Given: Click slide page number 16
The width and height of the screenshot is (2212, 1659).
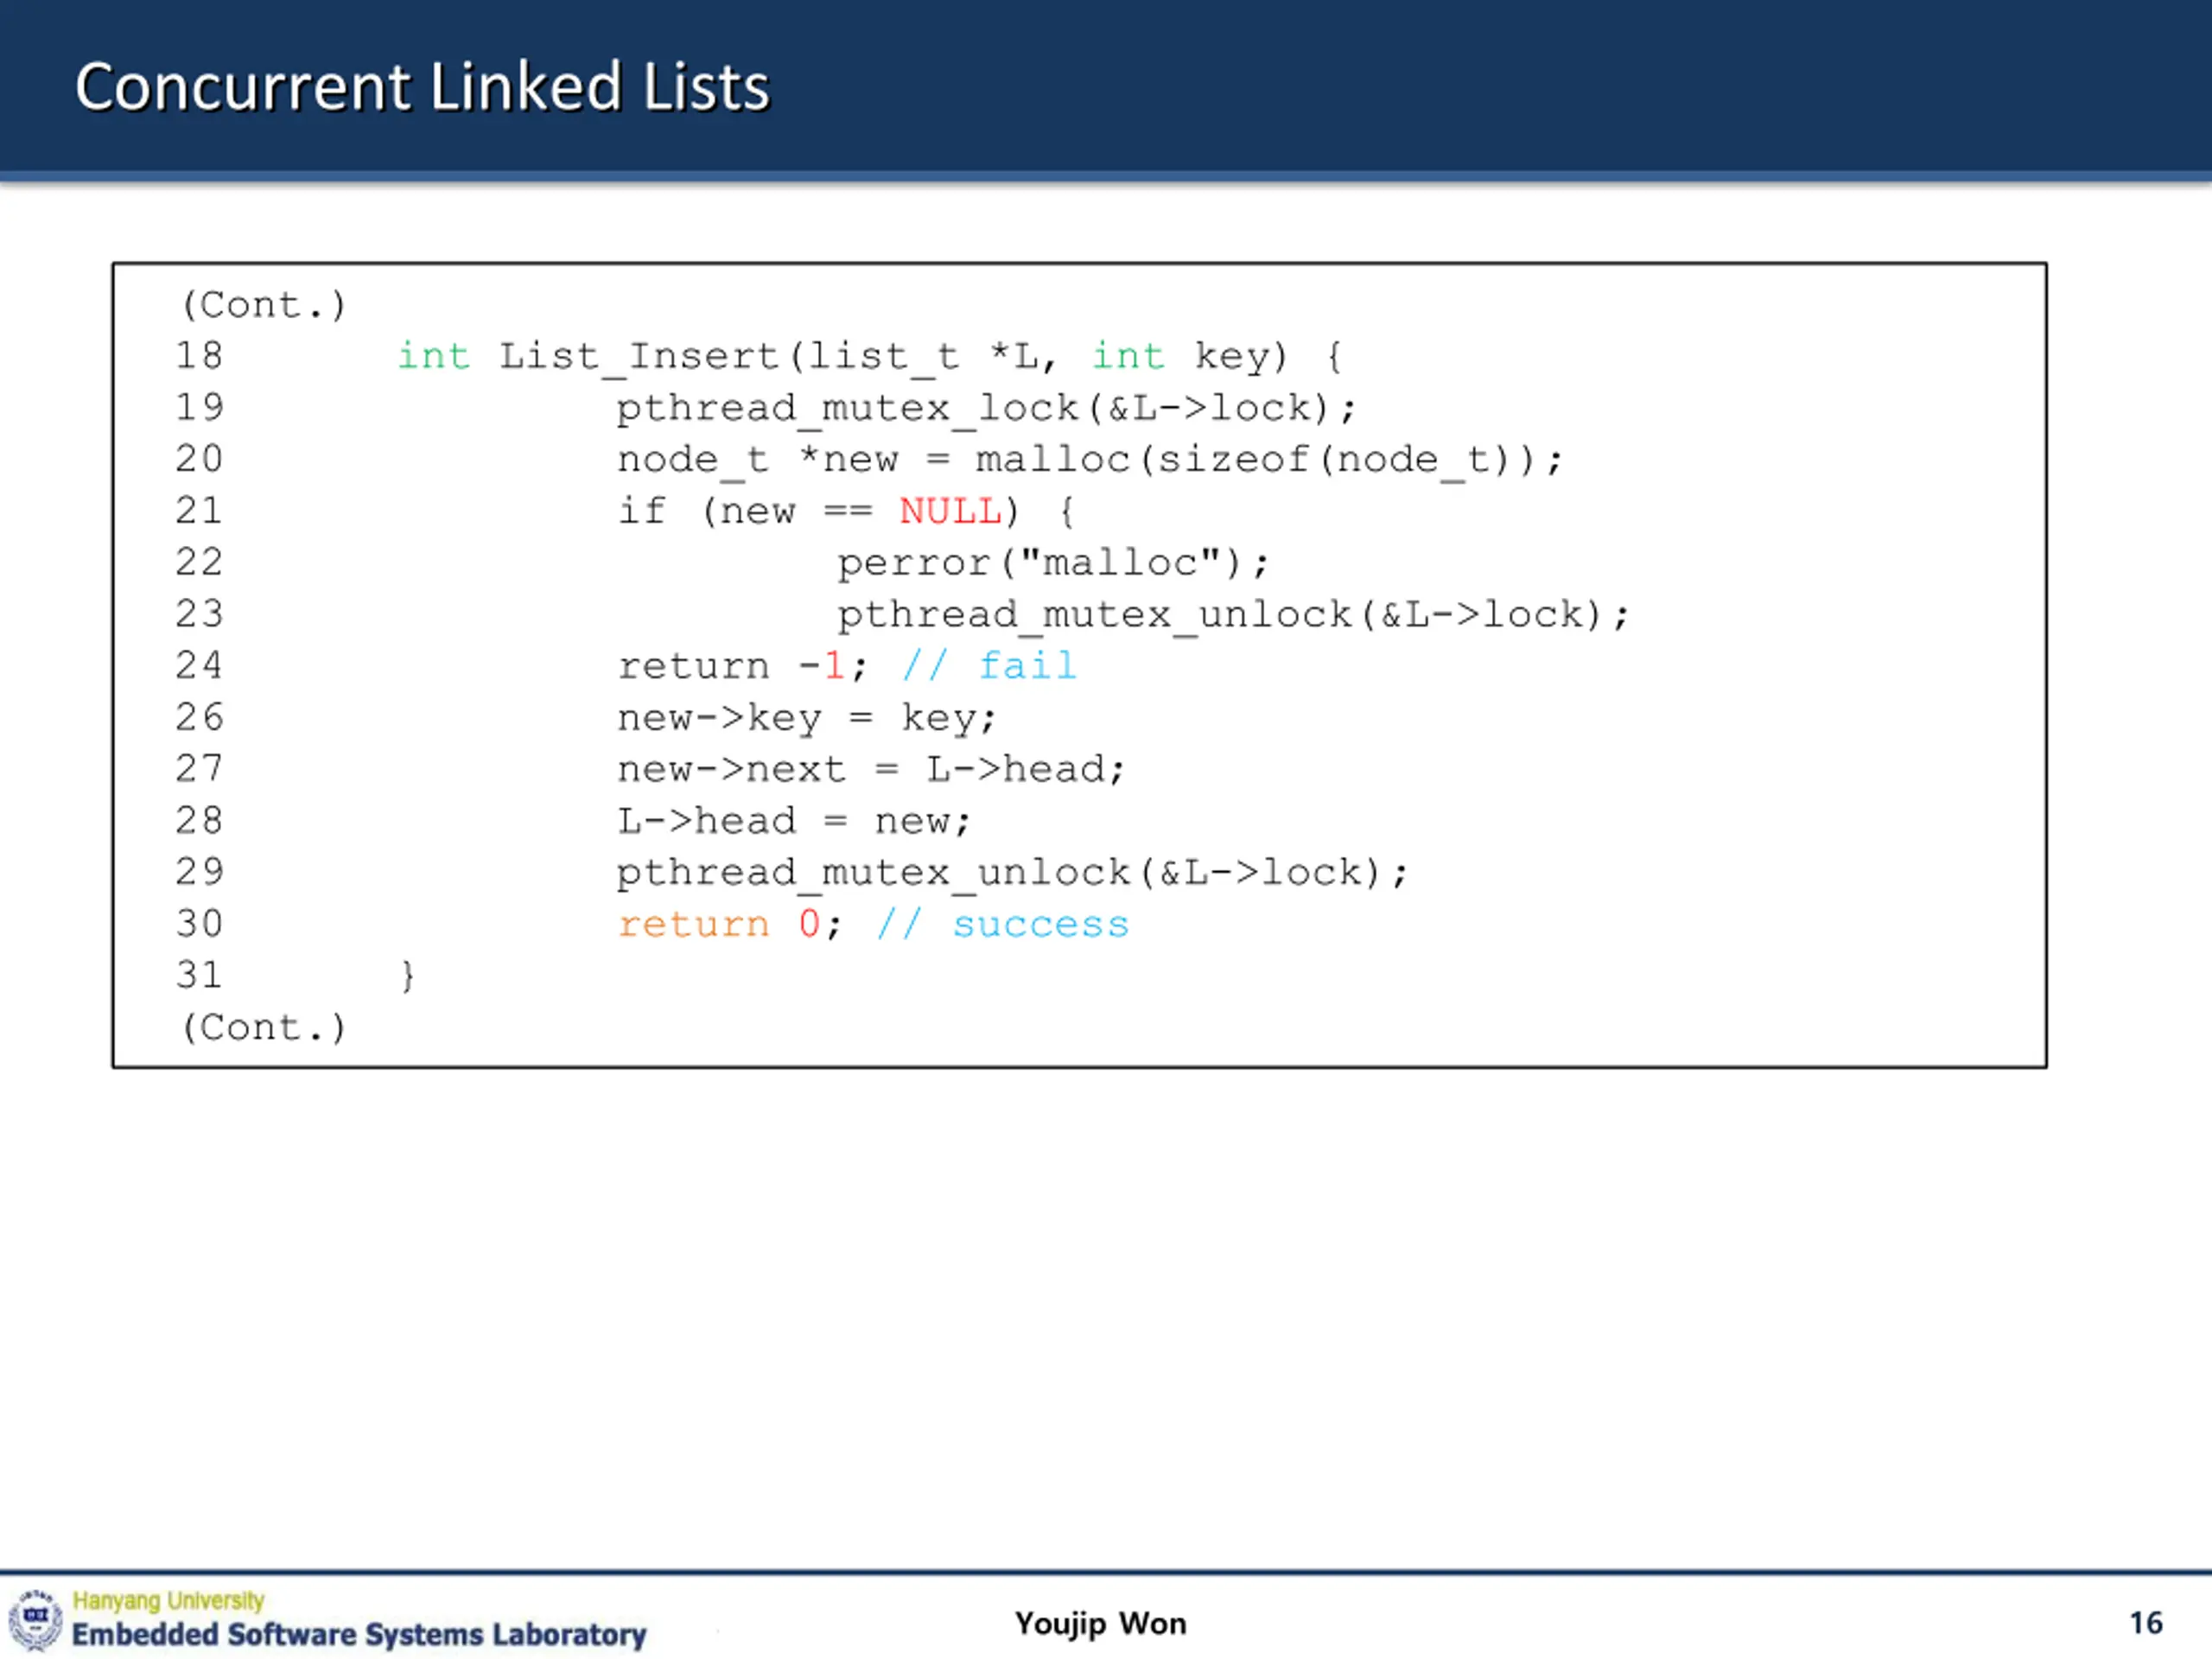Looking at the screenshot, I should point(2145,1622).
